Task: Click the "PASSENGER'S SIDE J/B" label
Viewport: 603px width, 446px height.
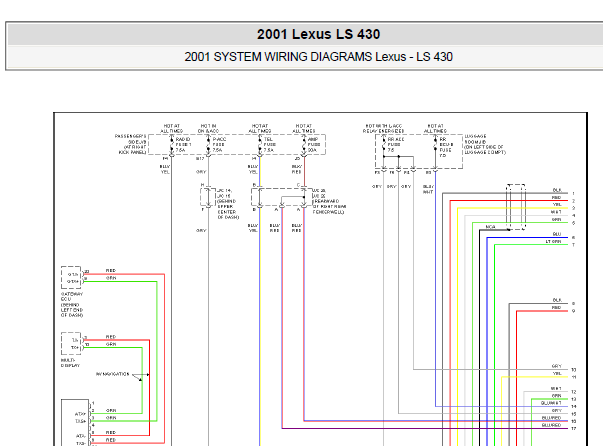Action: [x=131, y=144]
